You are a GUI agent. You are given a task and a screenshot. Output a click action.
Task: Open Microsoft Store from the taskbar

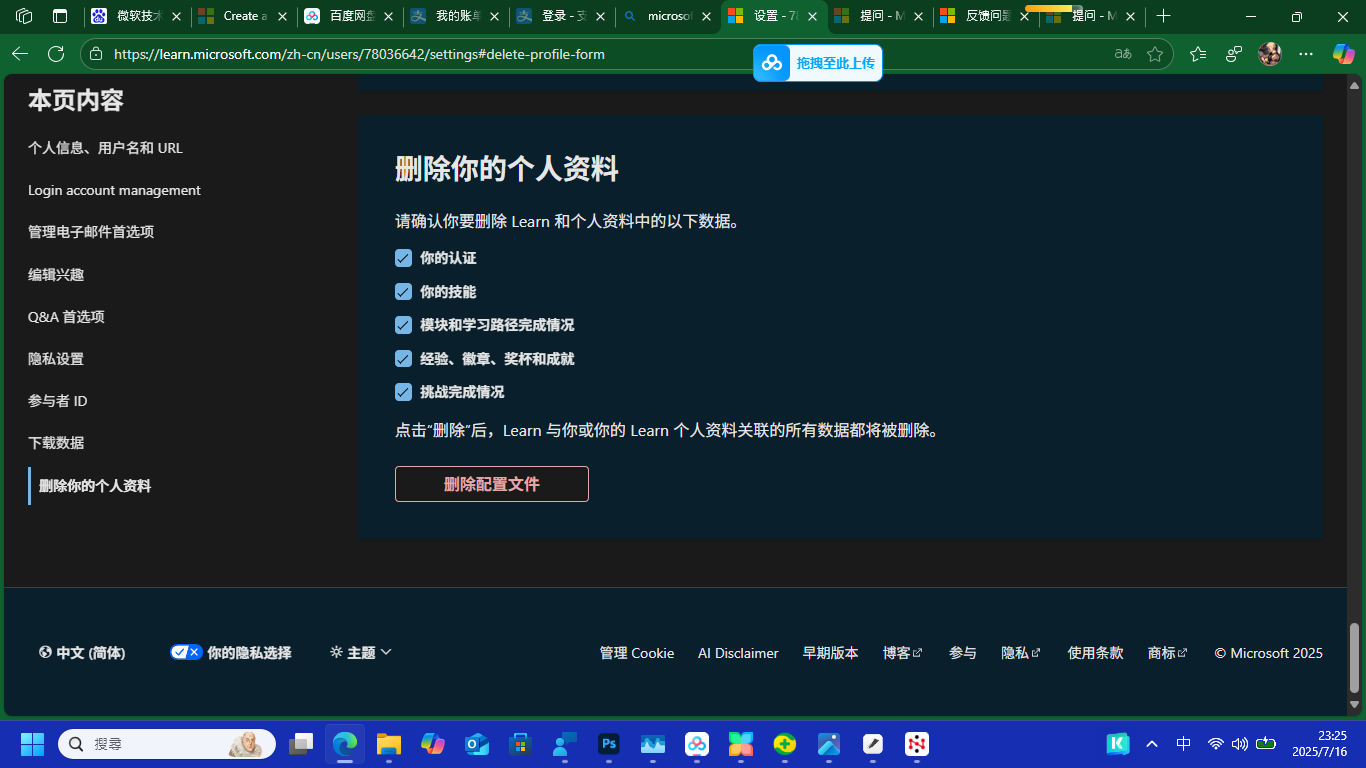tap(520, 744)
